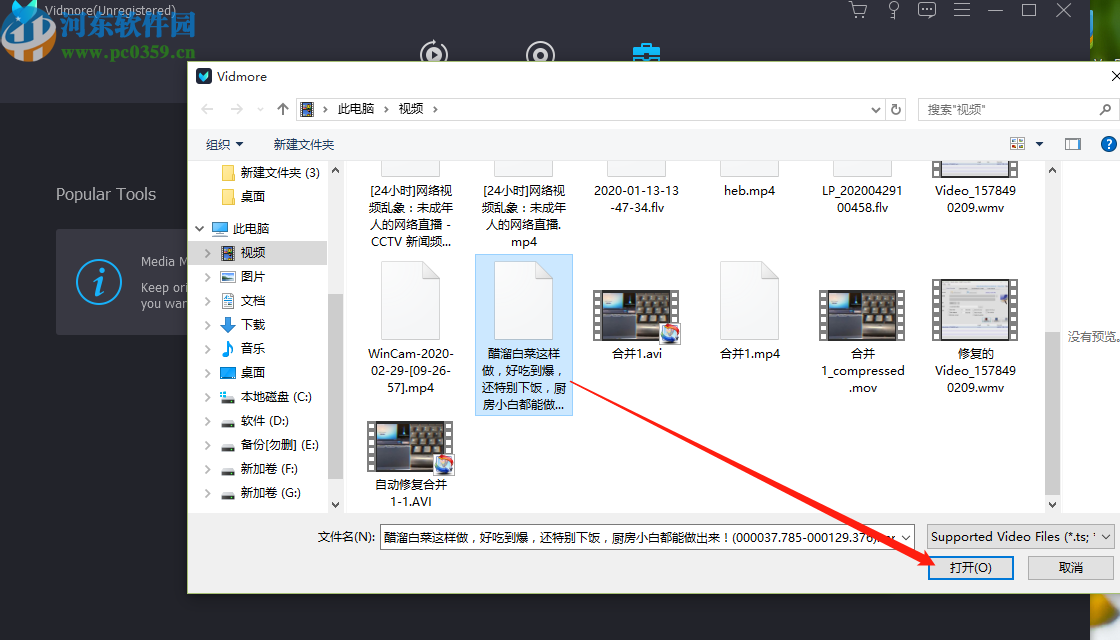Viewport: 1120px width, 640px height.
Task: Click 此电脑 in address breadcrumb
Action: (x=356, y=109)
